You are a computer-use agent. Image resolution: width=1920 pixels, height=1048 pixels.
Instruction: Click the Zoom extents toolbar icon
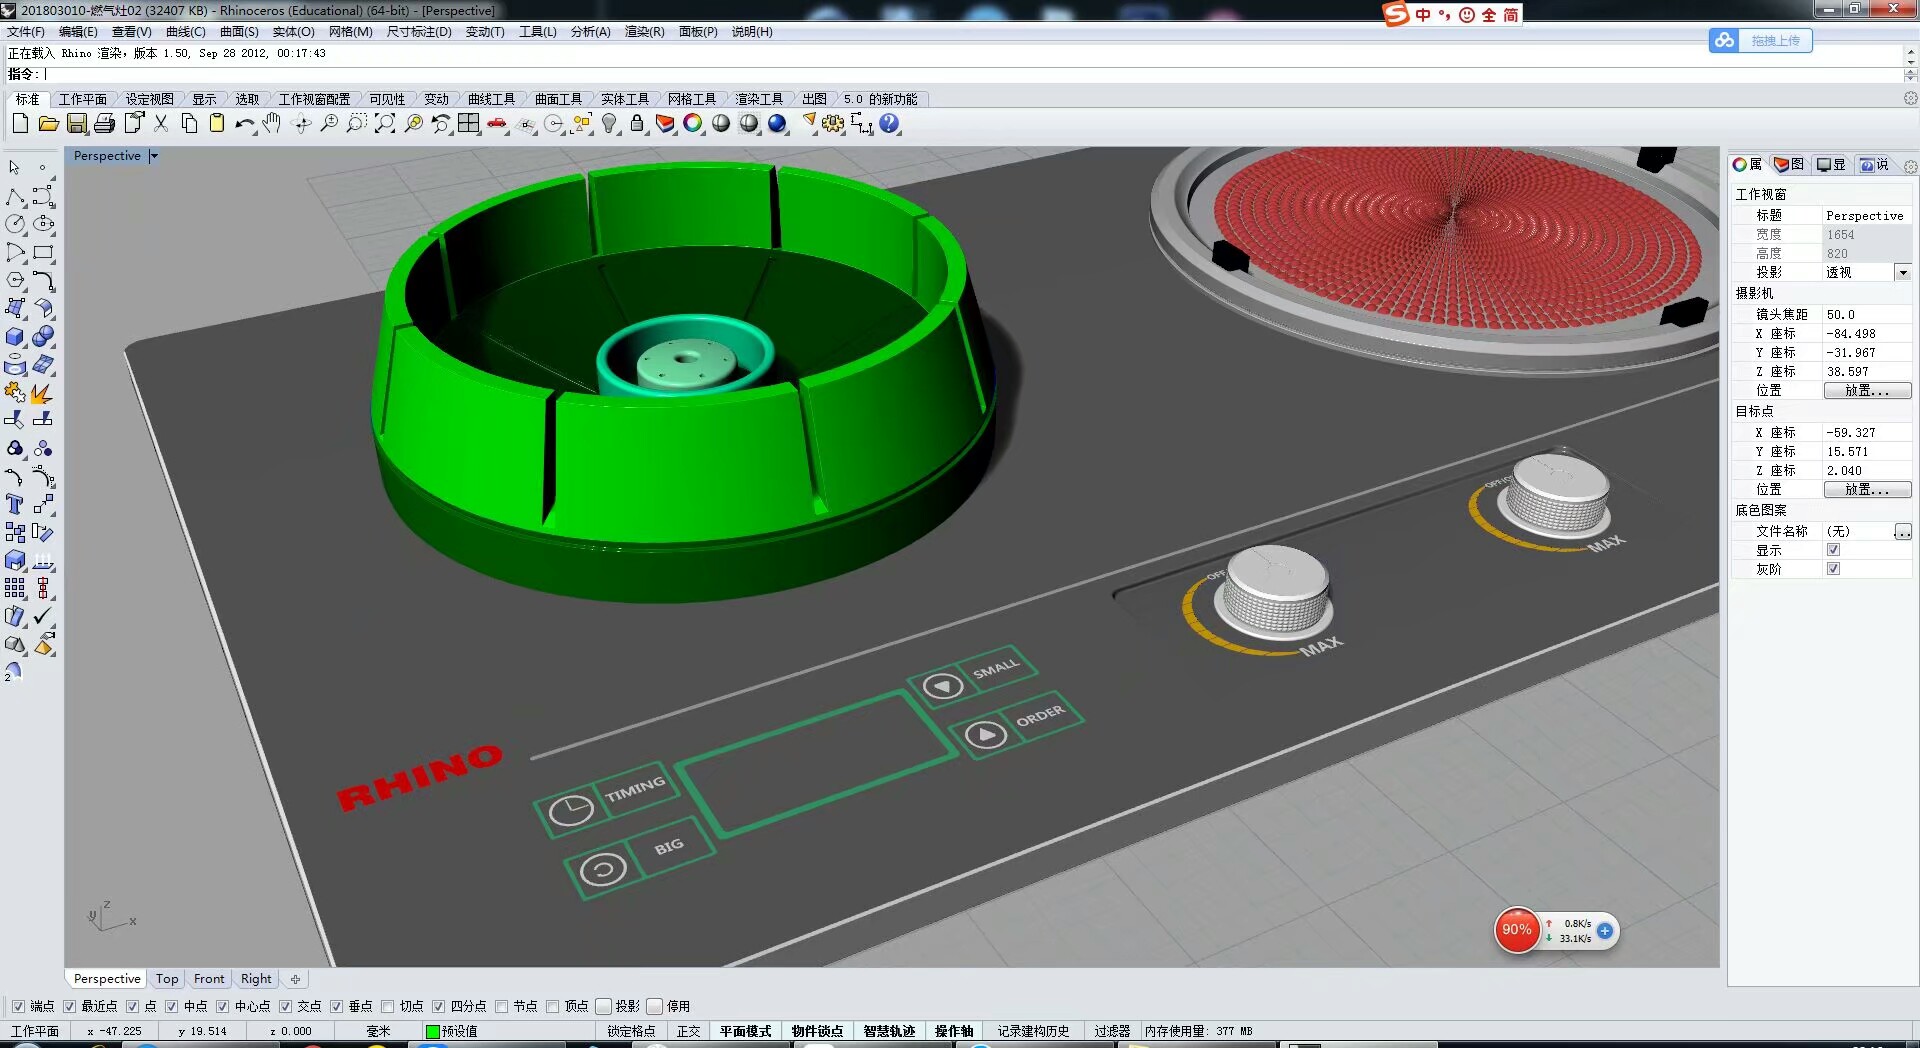click(x=386, y=123)
